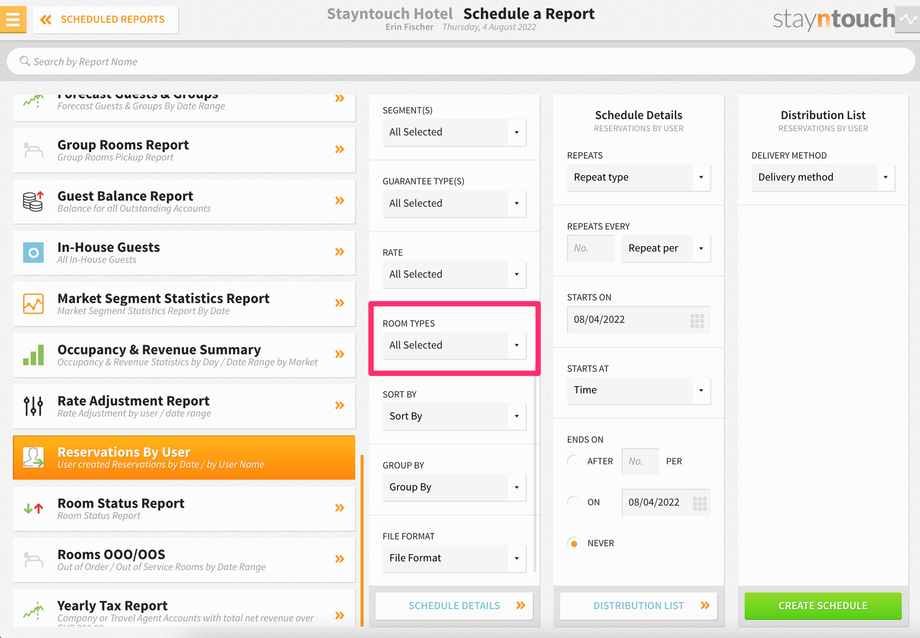Click the Market Segment Statistics chart icon
This screenshot has width=920, height=638.
[x=33, y=303]
